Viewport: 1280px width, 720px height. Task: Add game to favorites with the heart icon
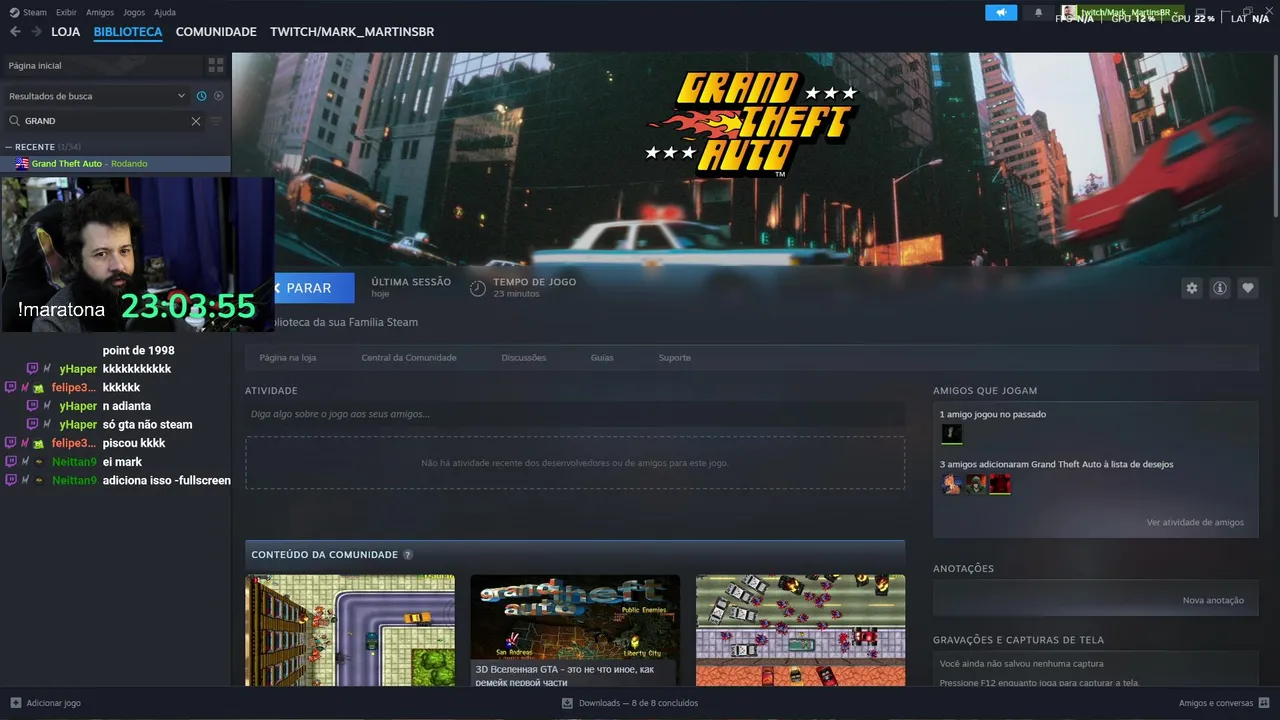click(x=1248, y=288)
